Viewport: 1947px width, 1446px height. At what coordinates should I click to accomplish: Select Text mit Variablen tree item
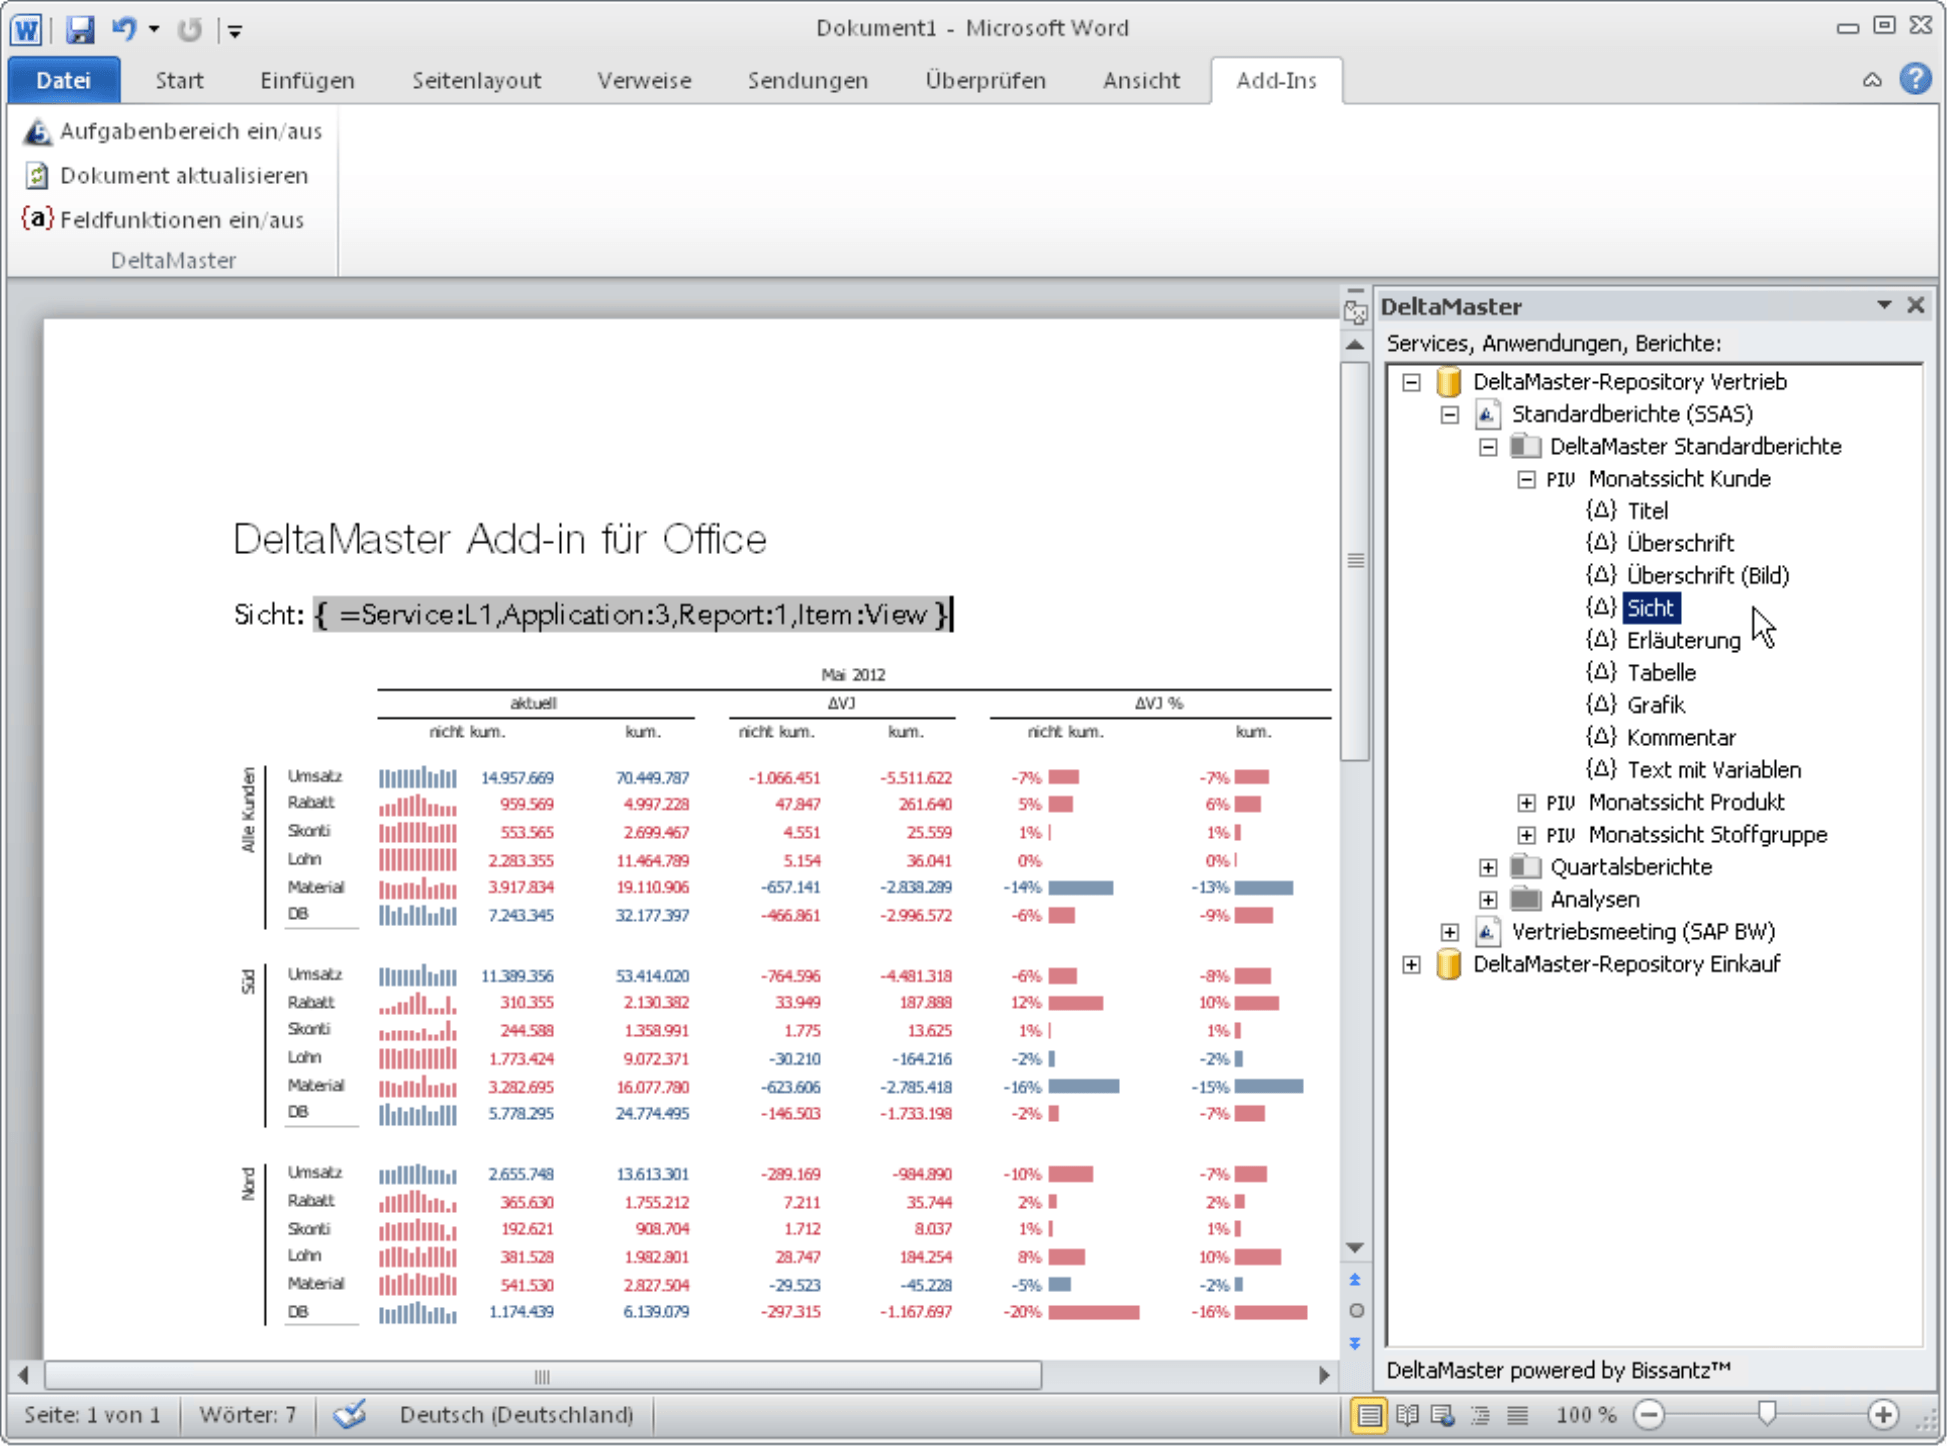[x=1713, y=770]
